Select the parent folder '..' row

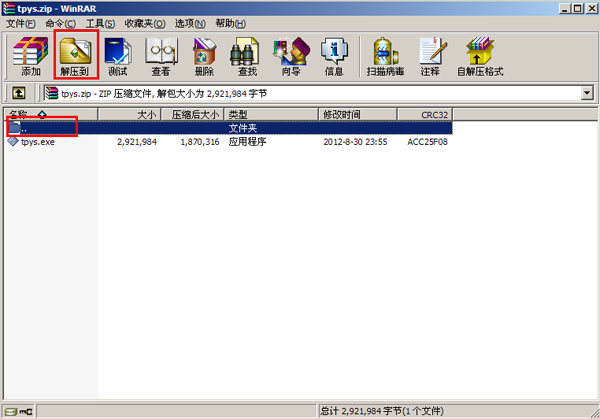point(26,128)
